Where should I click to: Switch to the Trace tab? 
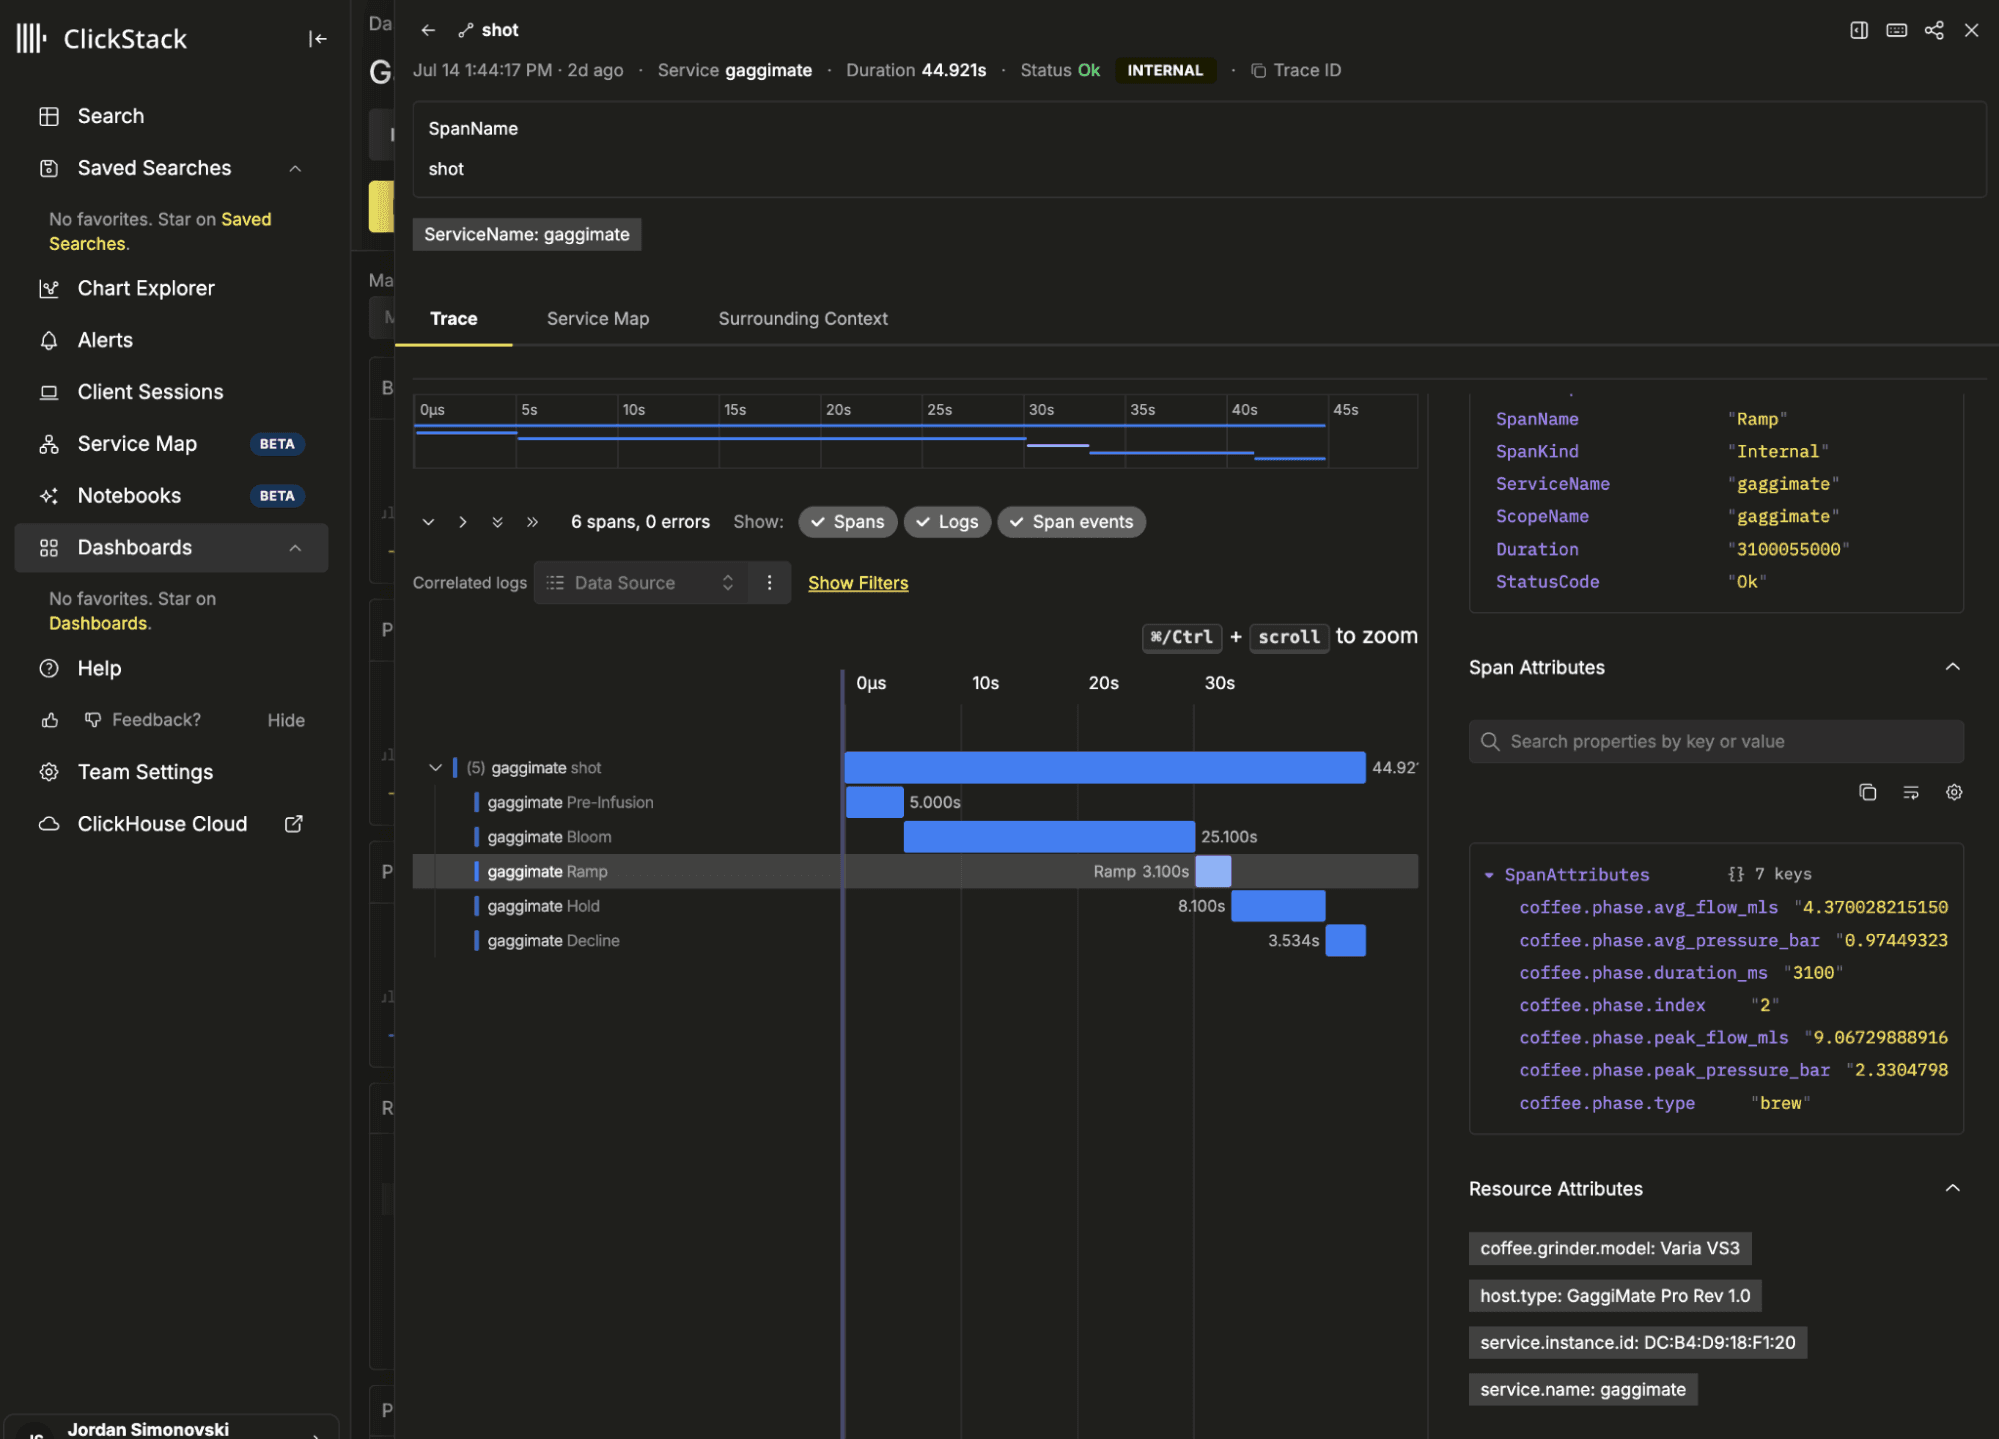click(453, 319)
